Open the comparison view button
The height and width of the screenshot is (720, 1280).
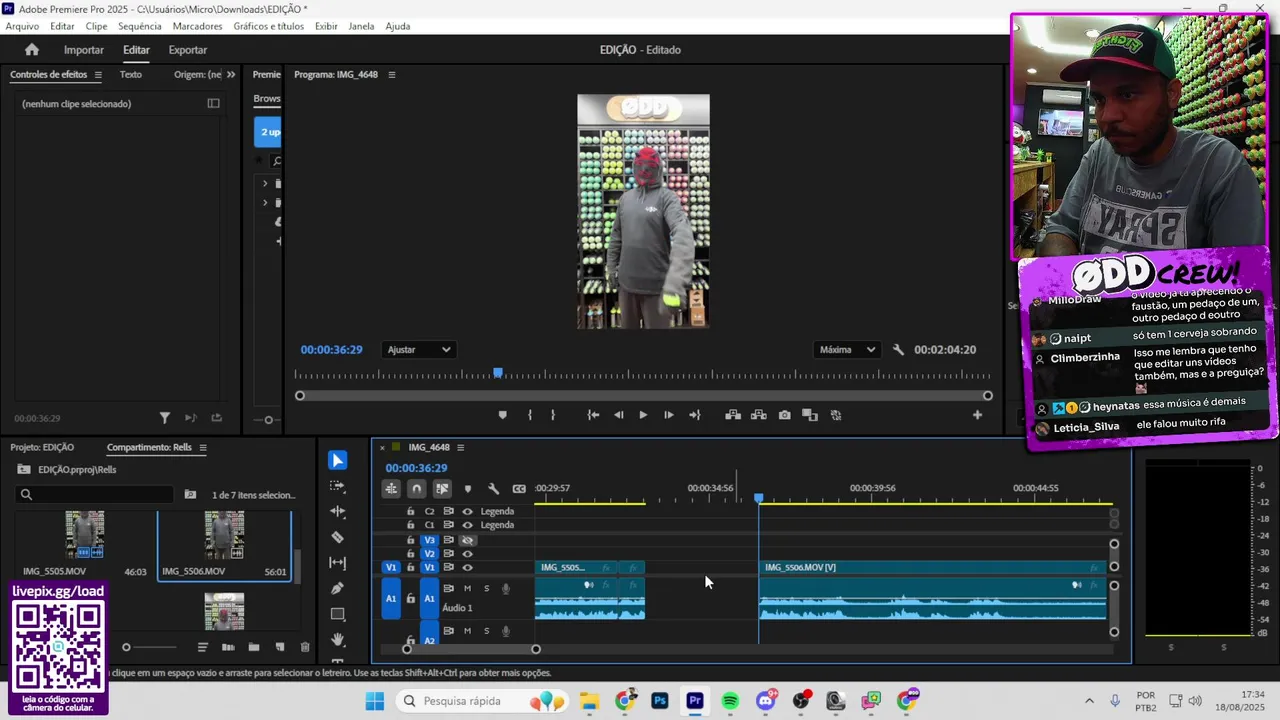pos(810,415)
